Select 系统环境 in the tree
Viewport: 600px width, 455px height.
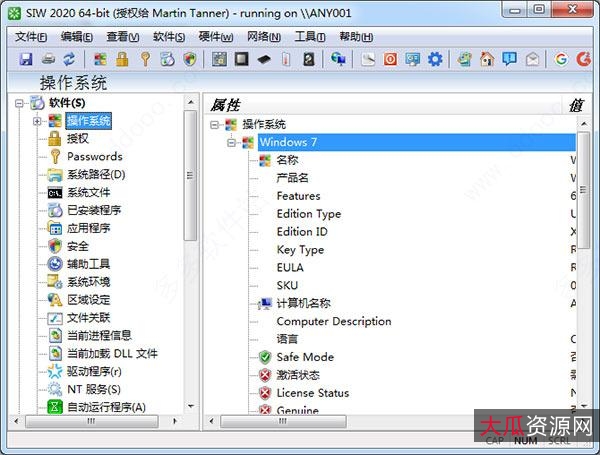(89, 282)
